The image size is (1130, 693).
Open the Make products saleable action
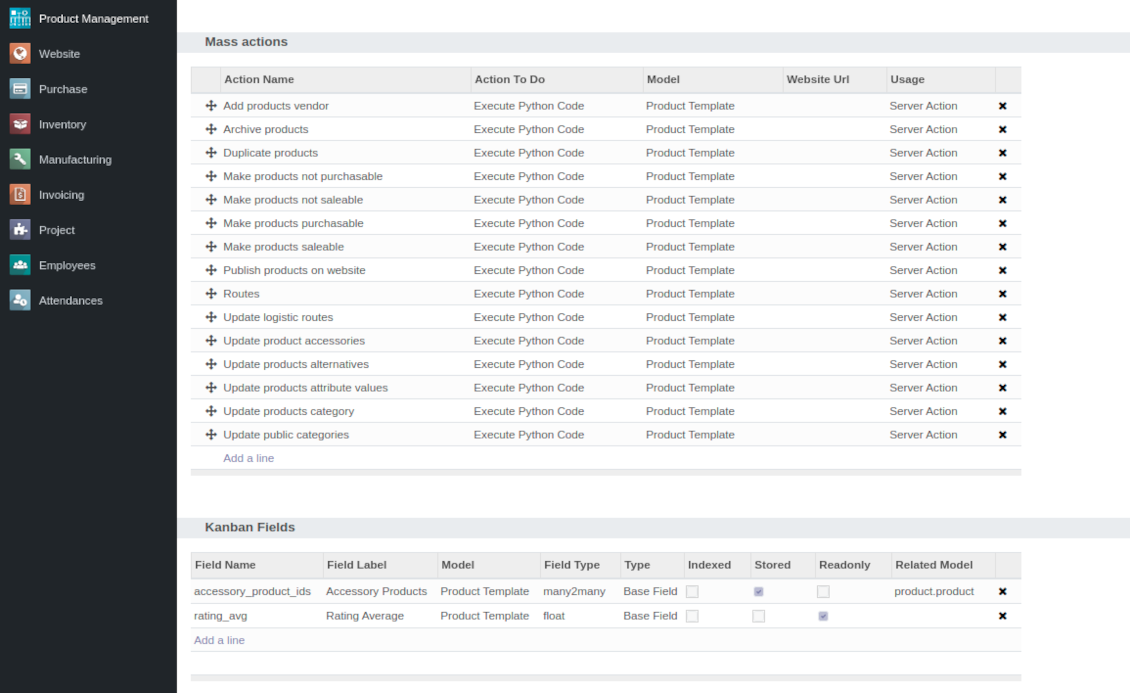coord(283,247)
